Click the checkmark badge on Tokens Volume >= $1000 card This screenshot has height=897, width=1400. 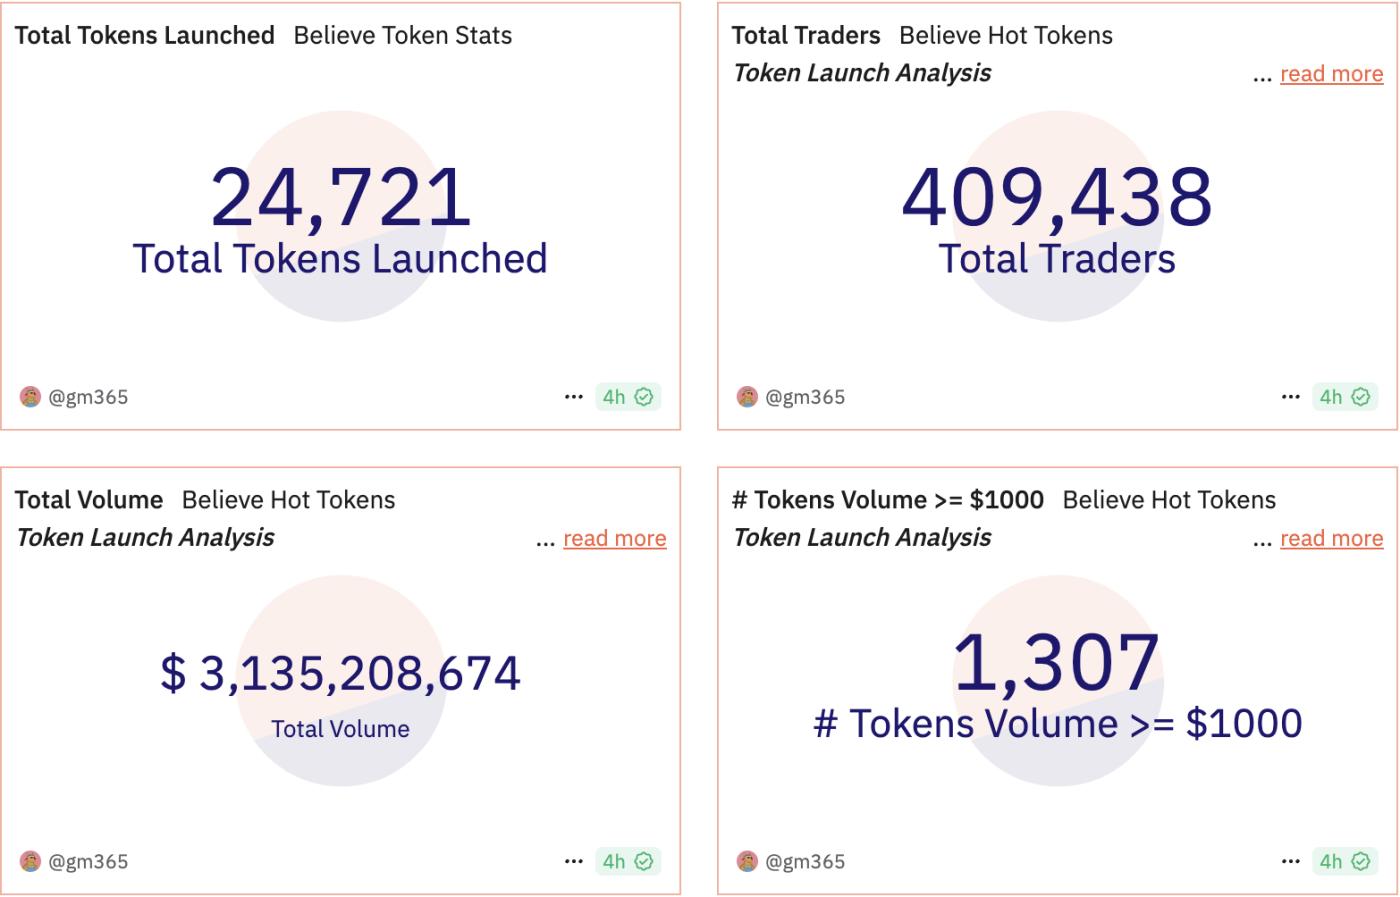(1359, 860)
